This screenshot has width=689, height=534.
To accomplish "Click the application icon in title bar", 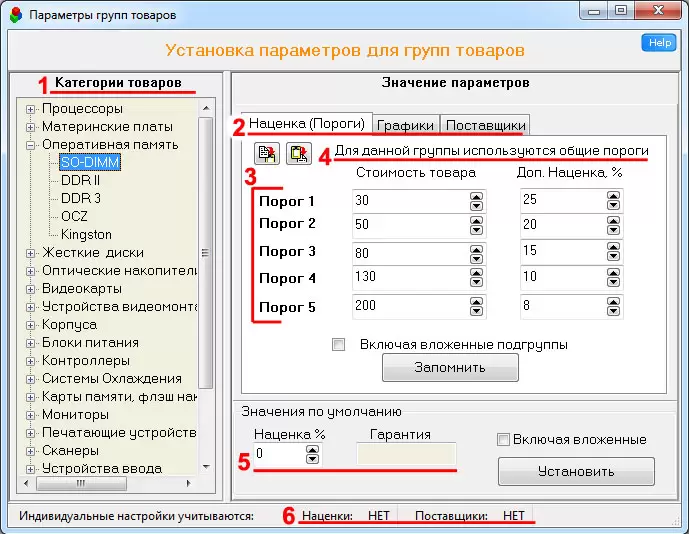I will click(x=14, y=13).
